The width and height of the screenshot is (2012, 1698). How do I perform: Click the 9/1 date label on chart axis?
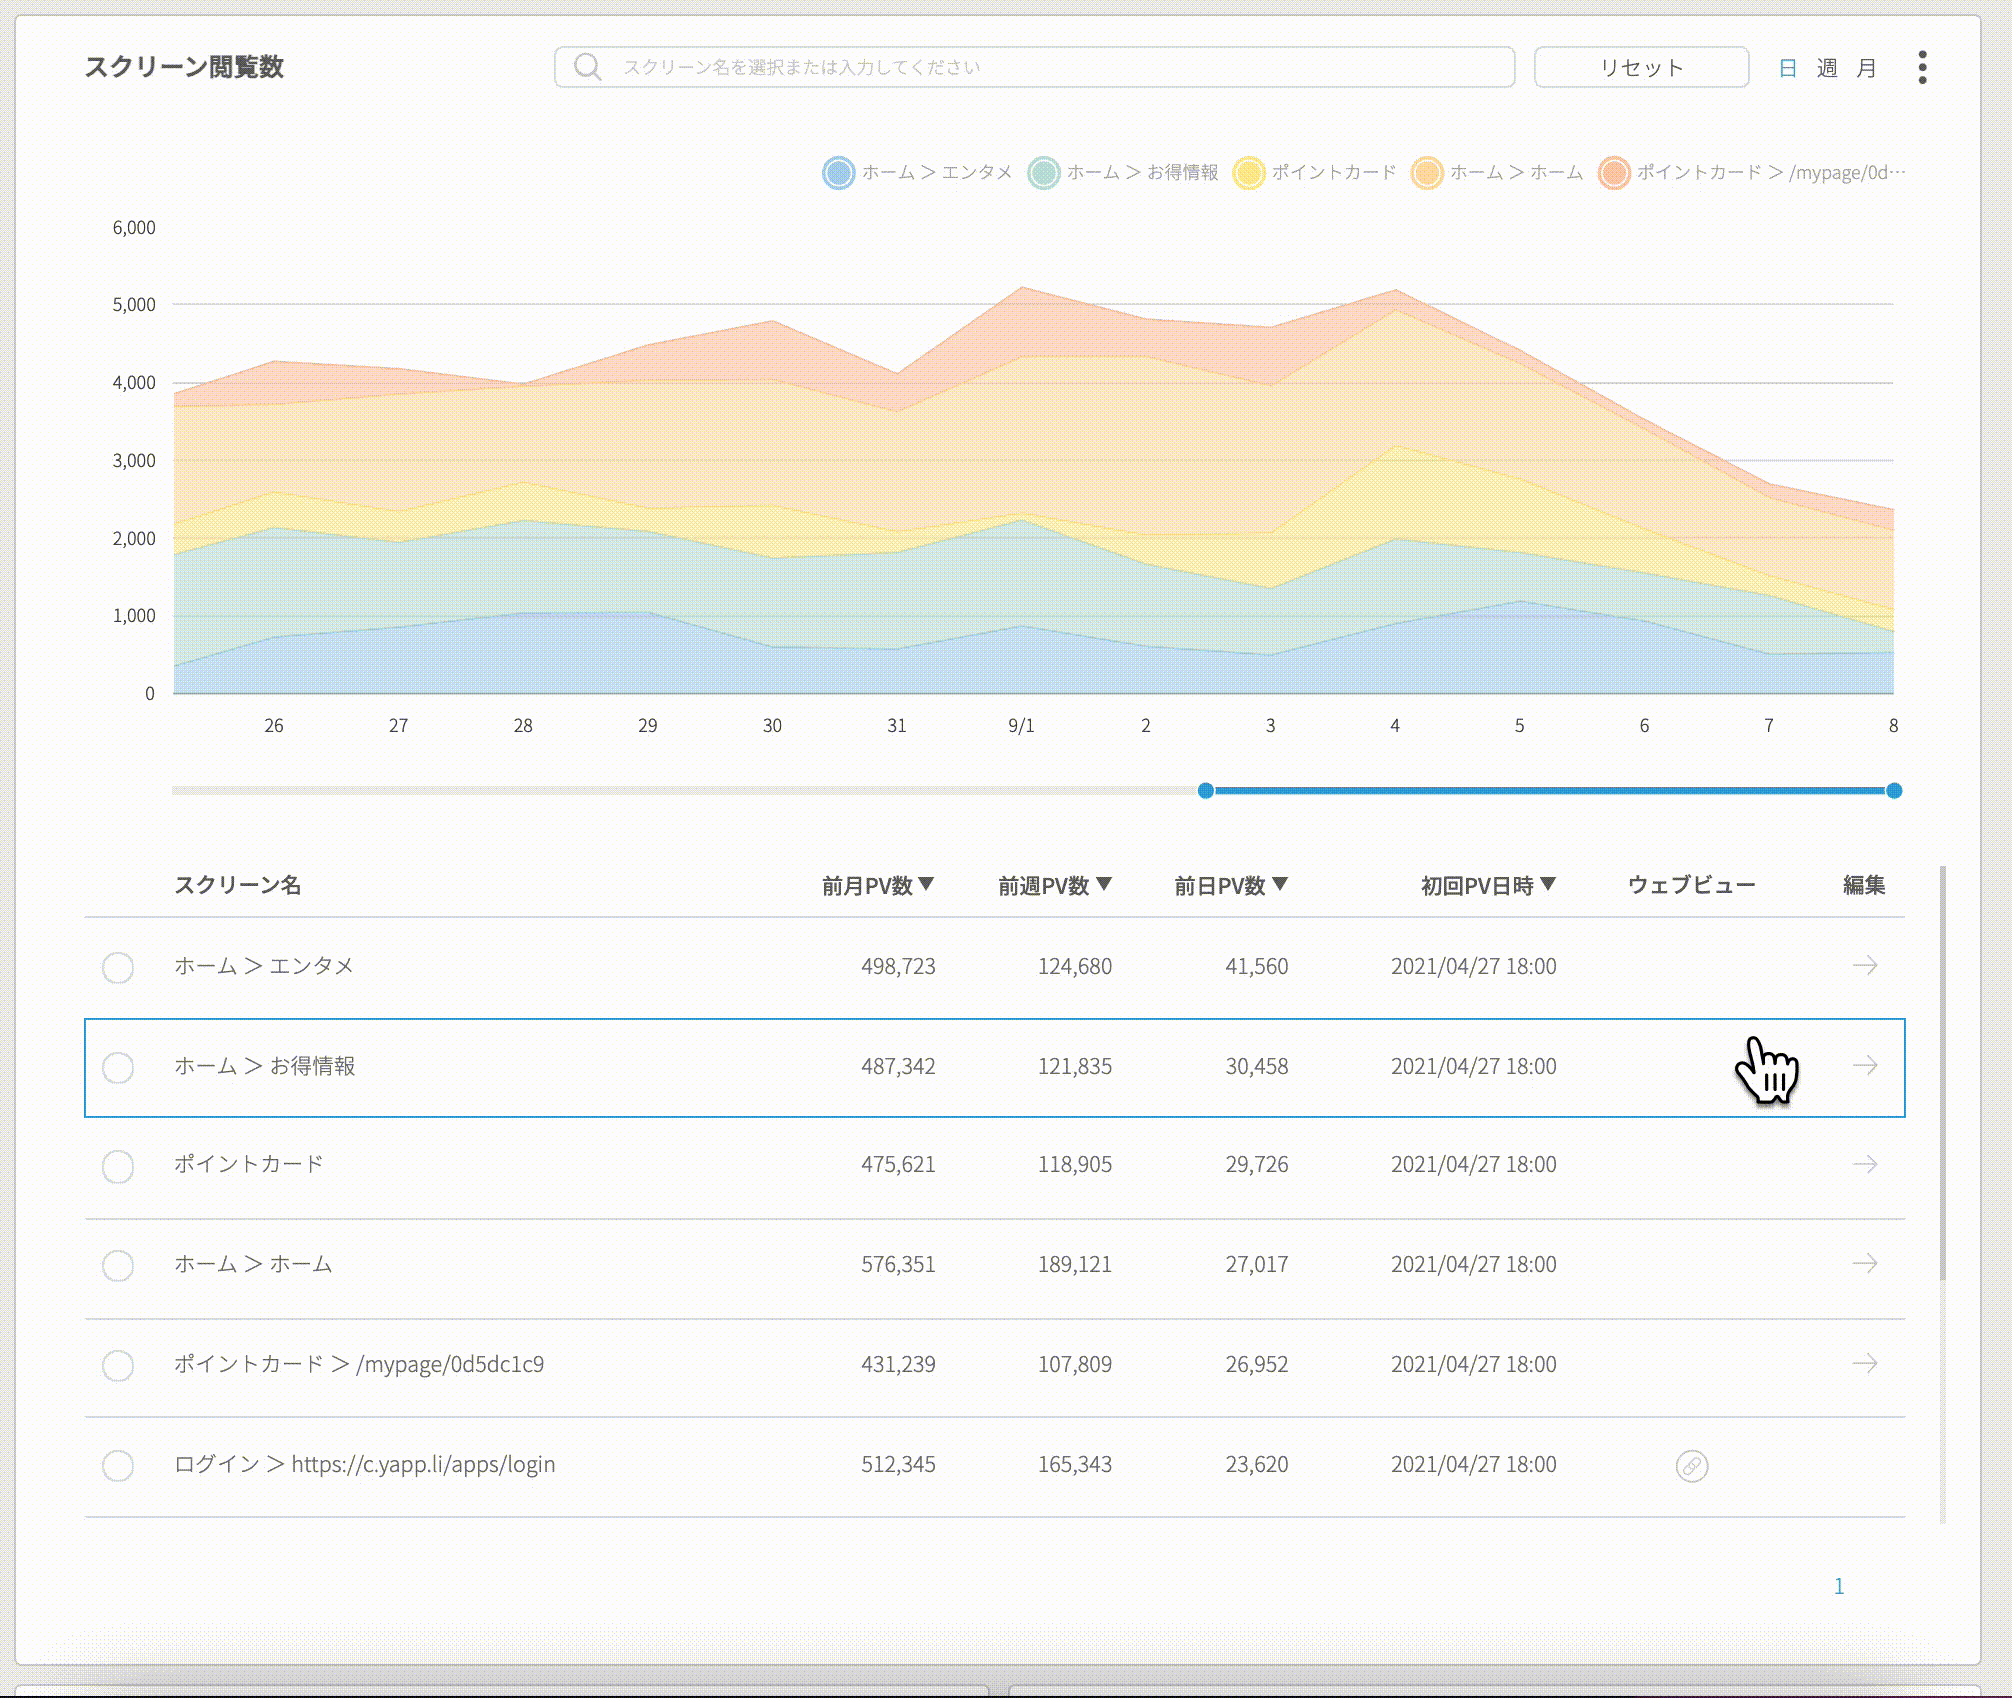[x=1021, y=726]
